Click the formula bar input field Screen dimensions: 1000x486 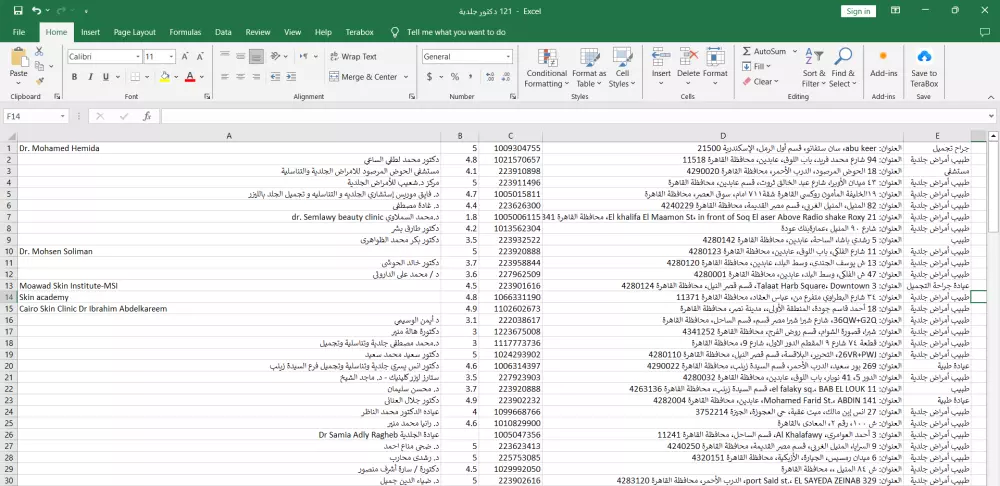coord(572,116)
